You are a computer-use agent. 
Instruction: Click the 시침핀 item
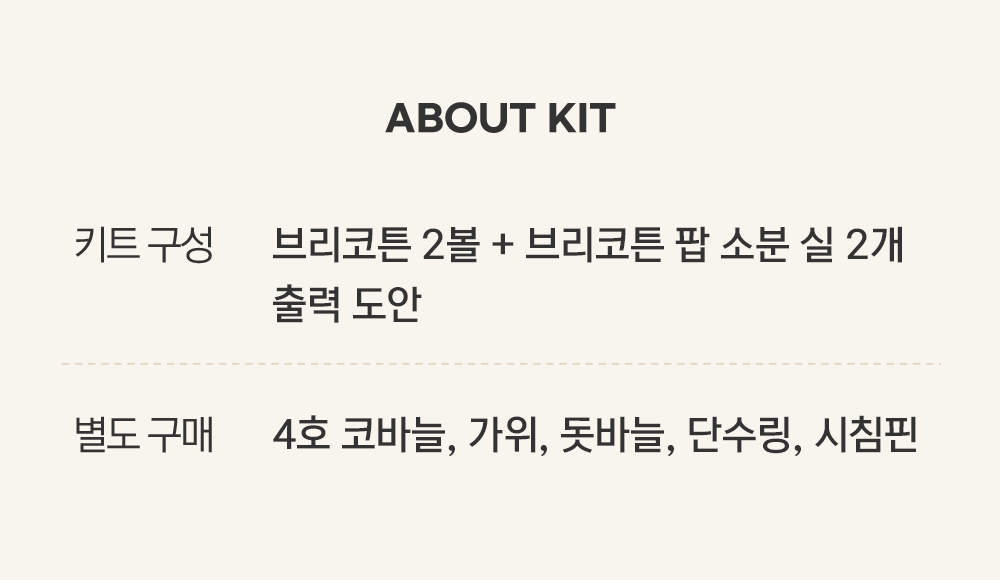[x=866, y=436]
